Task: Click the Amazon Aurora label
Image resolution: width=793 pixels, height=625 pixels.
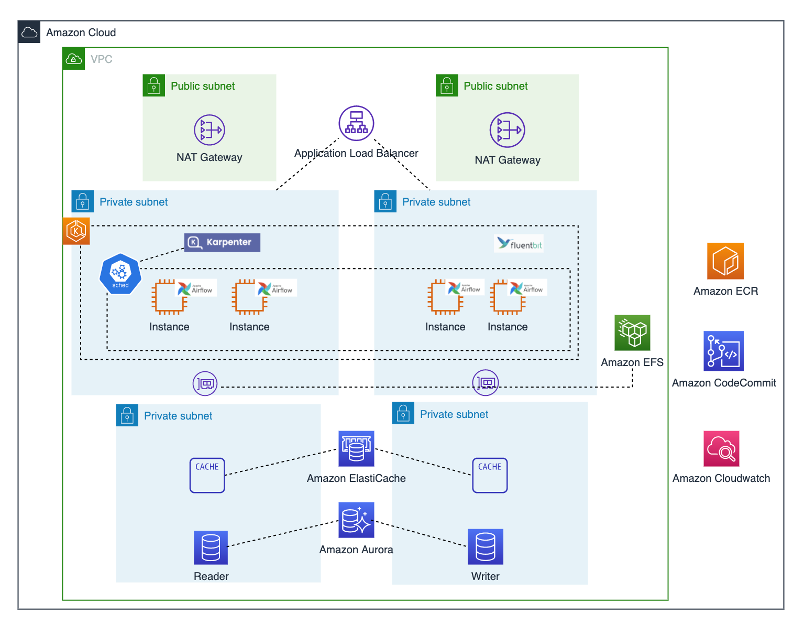Action: click(x=356, y=550)
